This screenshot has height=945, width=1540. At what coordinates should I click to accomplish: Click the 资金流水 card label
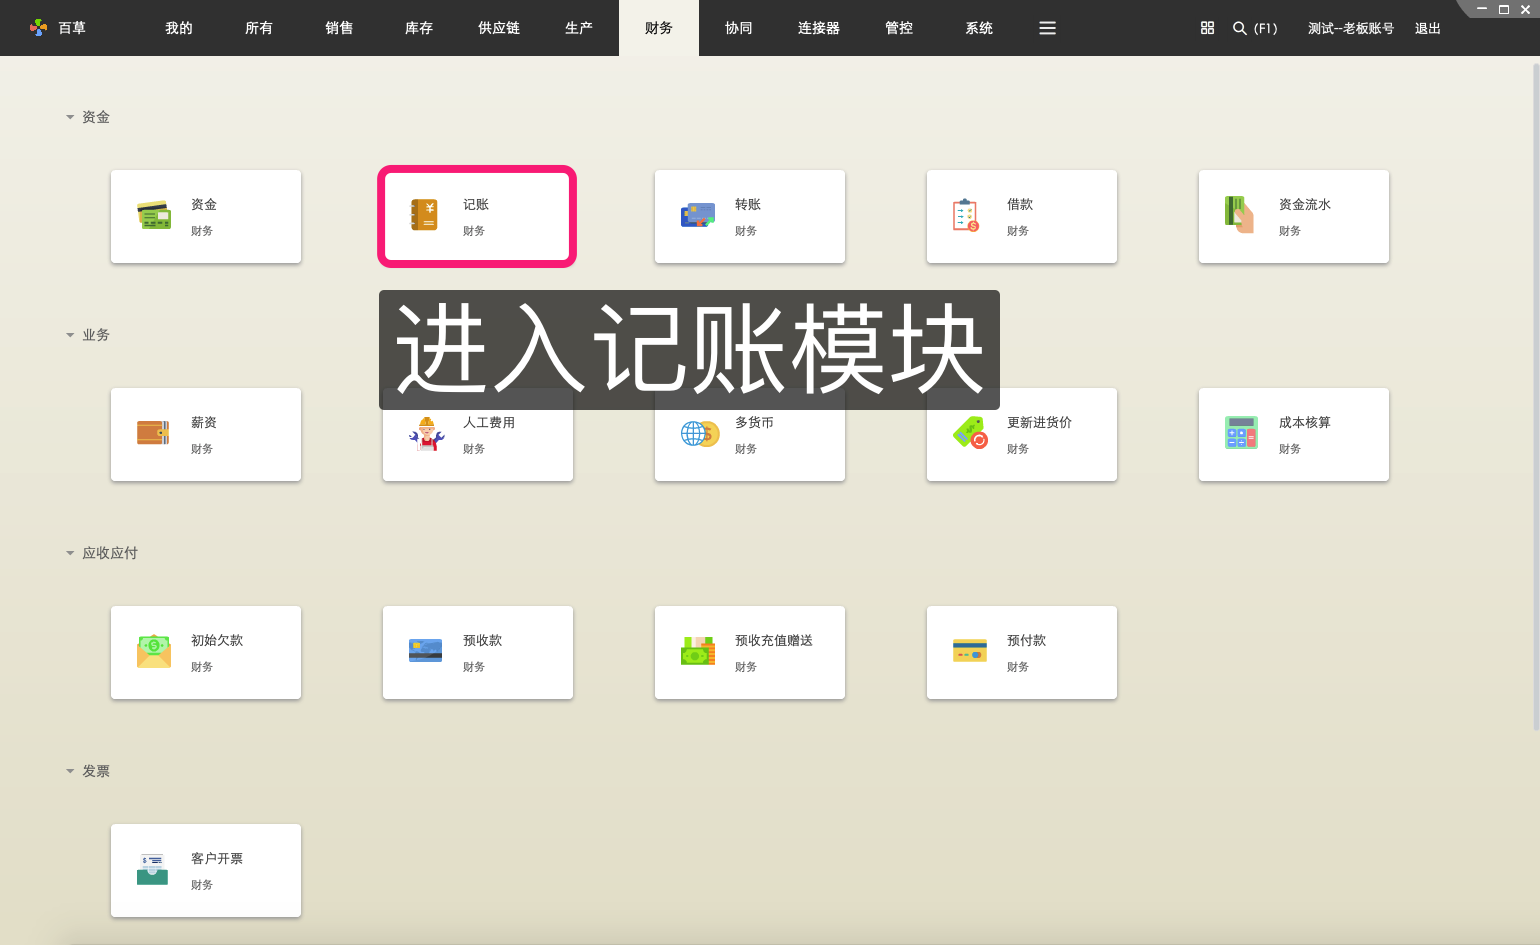(x=1305, y=204)
